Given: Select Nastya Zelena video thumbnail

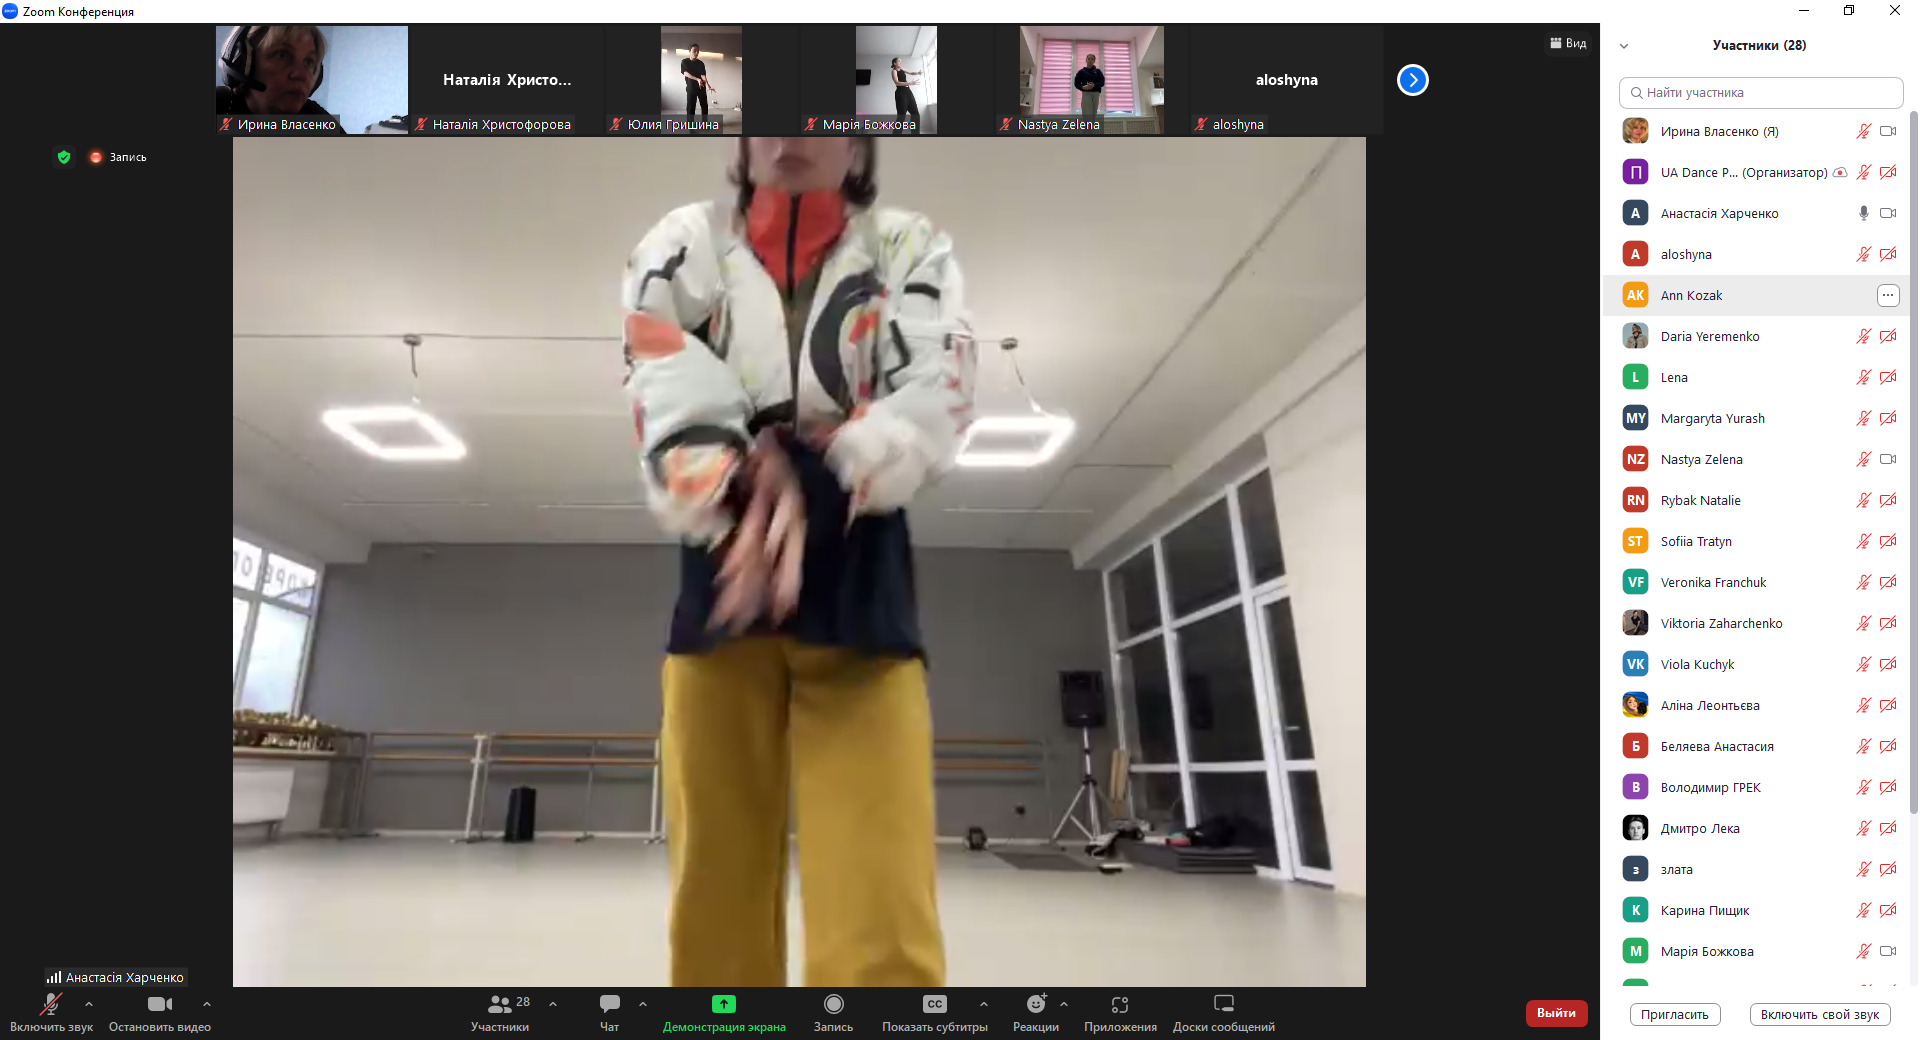Looking at the screenshot, I should 1092,80.
